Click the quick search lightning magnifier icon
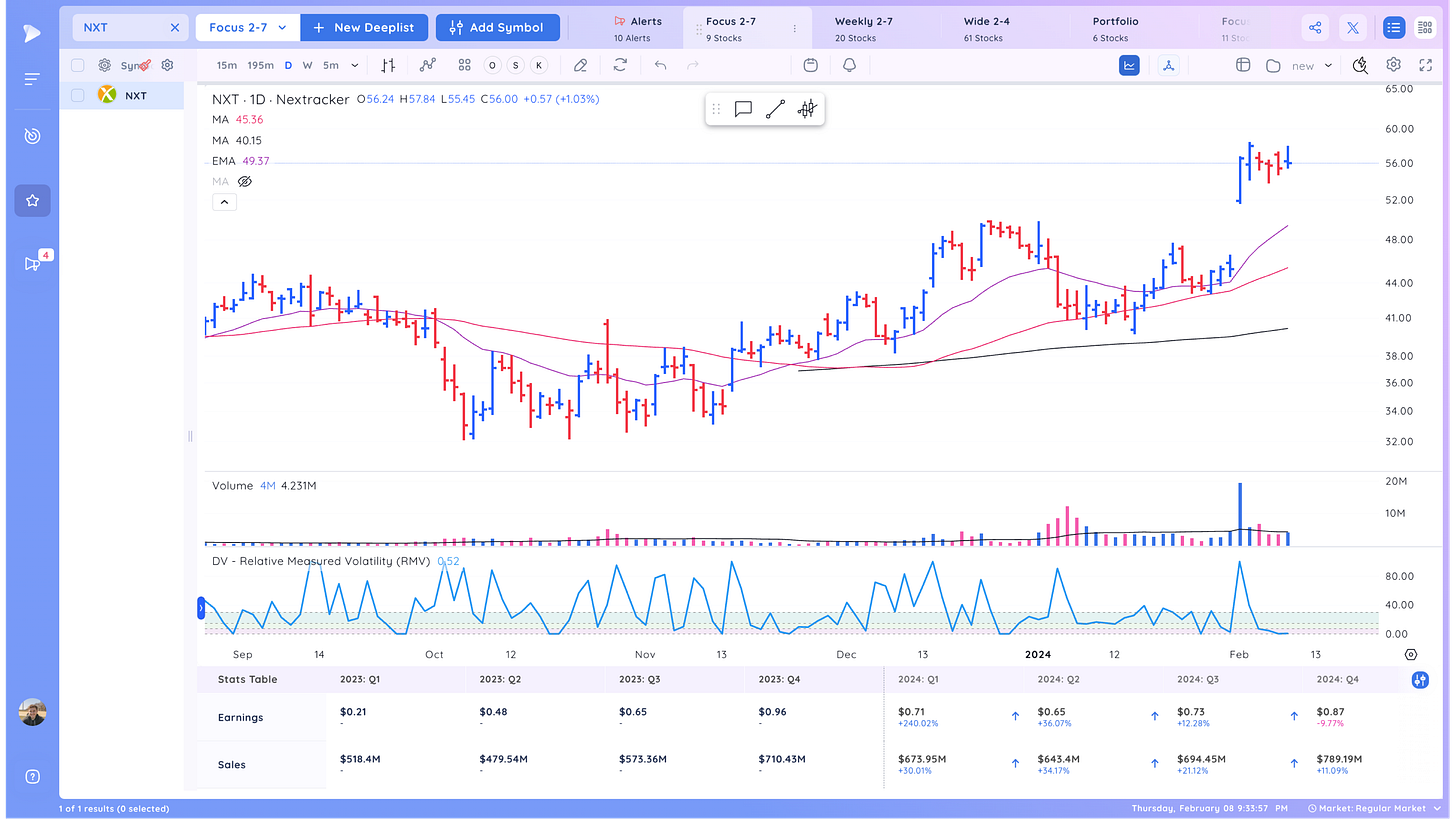 click(x=1360, y=65)
